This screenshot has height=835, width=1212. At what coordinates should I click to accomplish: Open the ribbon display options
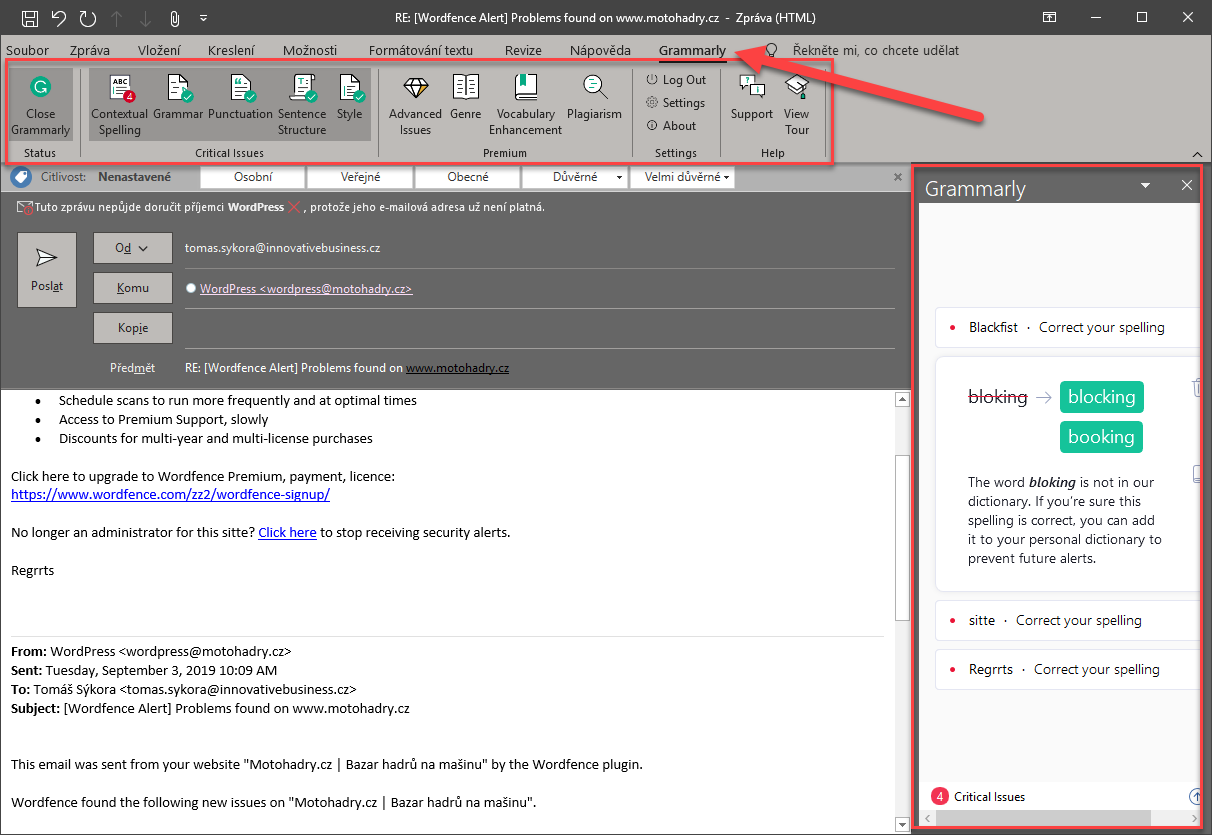click(x=1049, y=17)
